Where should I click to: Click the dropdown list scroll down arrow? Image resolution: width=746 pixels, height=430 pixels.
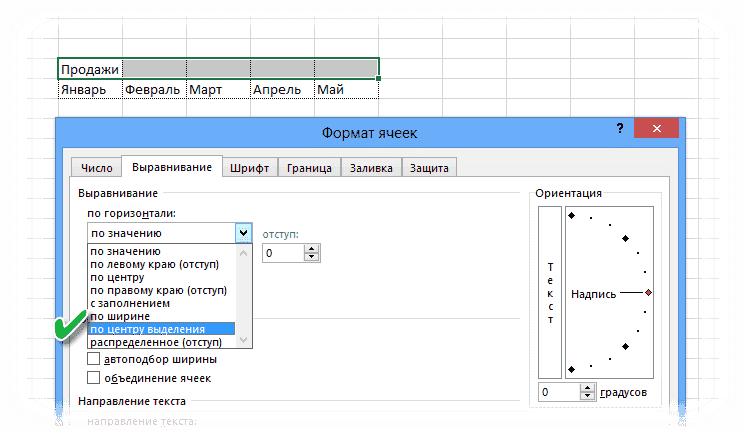pos(244,340)
